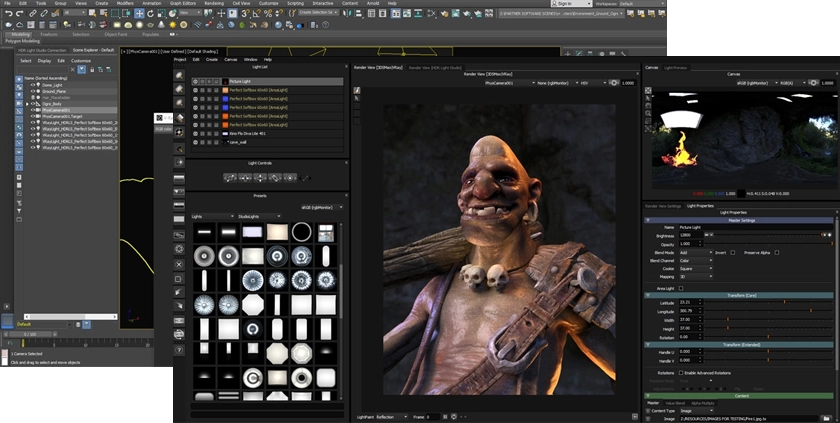Select the Rotate tool in 3ds Max toolbar
This screenshot has width=840, height=423.
pos(151,13)
